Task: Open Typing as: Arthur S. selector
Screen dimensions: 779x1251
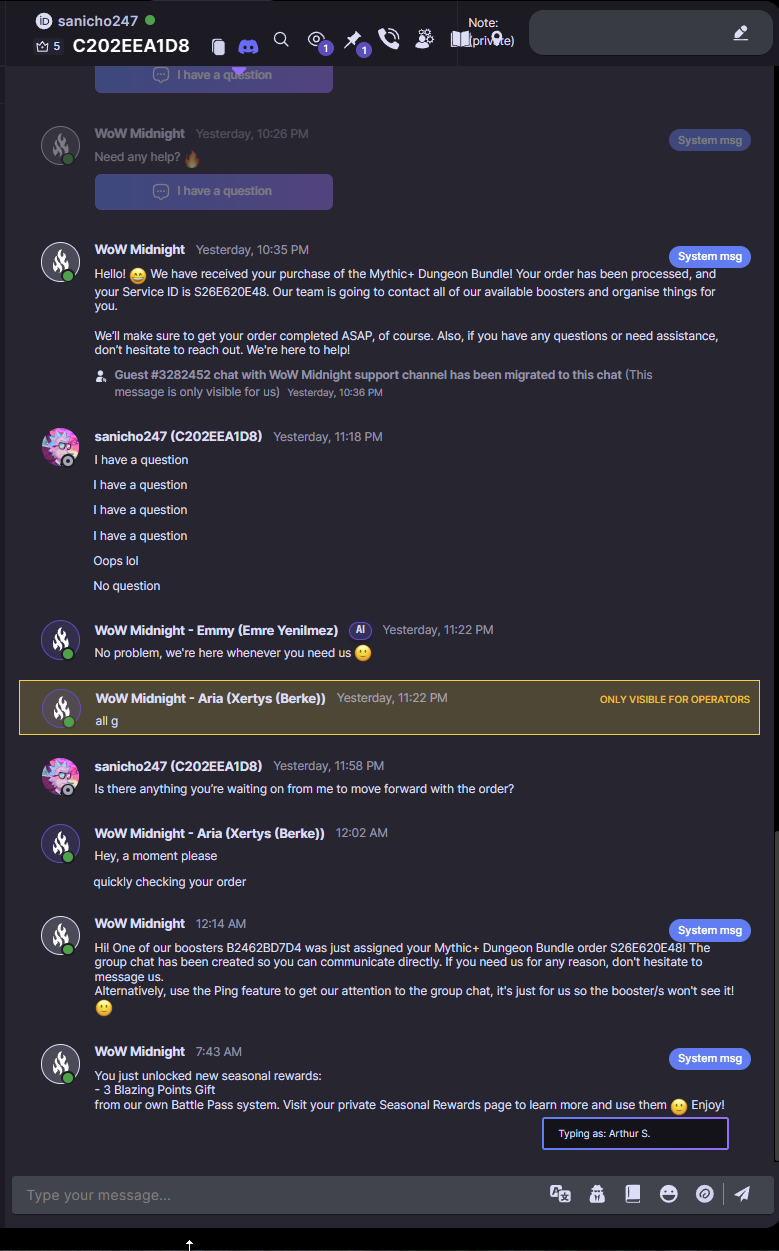Action: pyautogui.click(x=635, y=1134)
